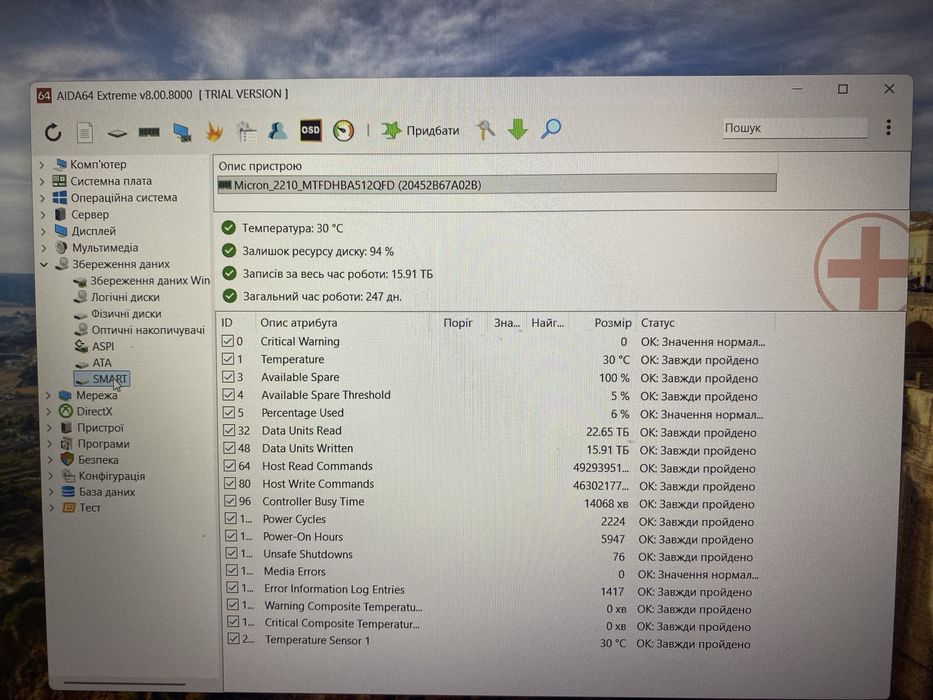Viewport: 933px width, 700px height.
Task: Open the База даних tree item
Action: point(107,492)
